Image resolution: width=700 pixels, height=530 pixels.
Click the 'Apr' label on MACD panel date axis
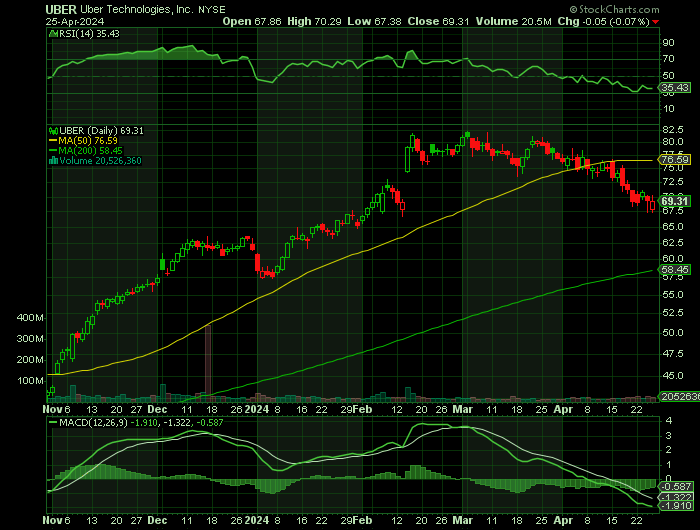tap(563, 521)
